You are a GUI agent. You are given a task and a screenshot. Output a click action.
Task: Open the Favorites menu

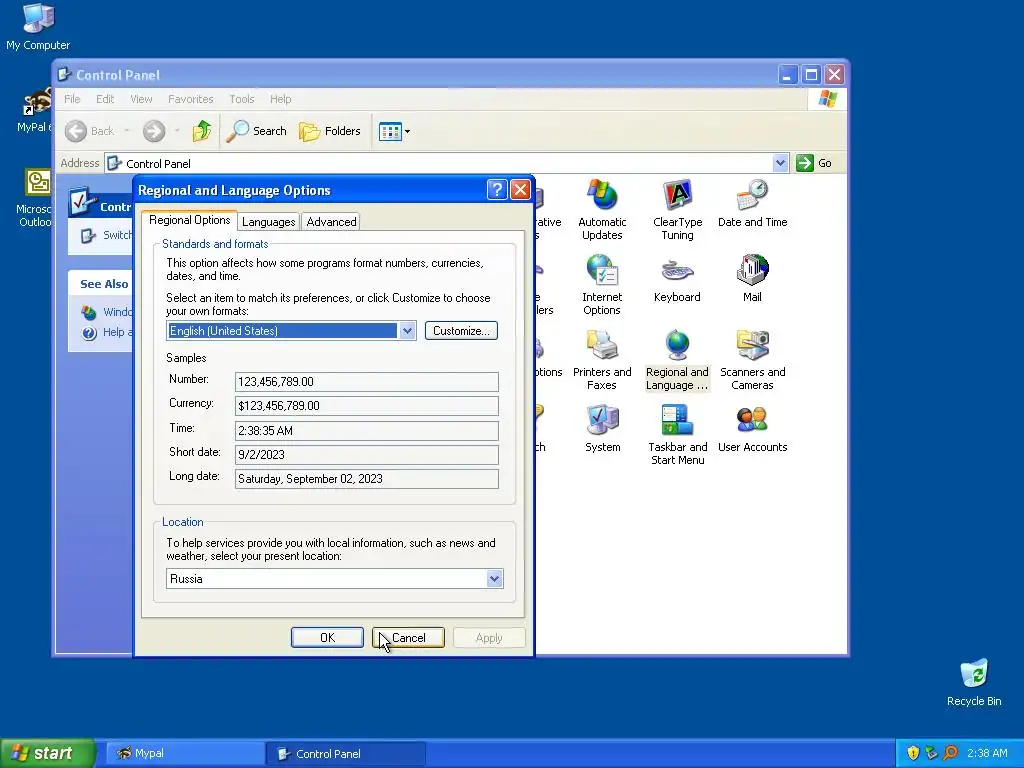click(191, 99)
